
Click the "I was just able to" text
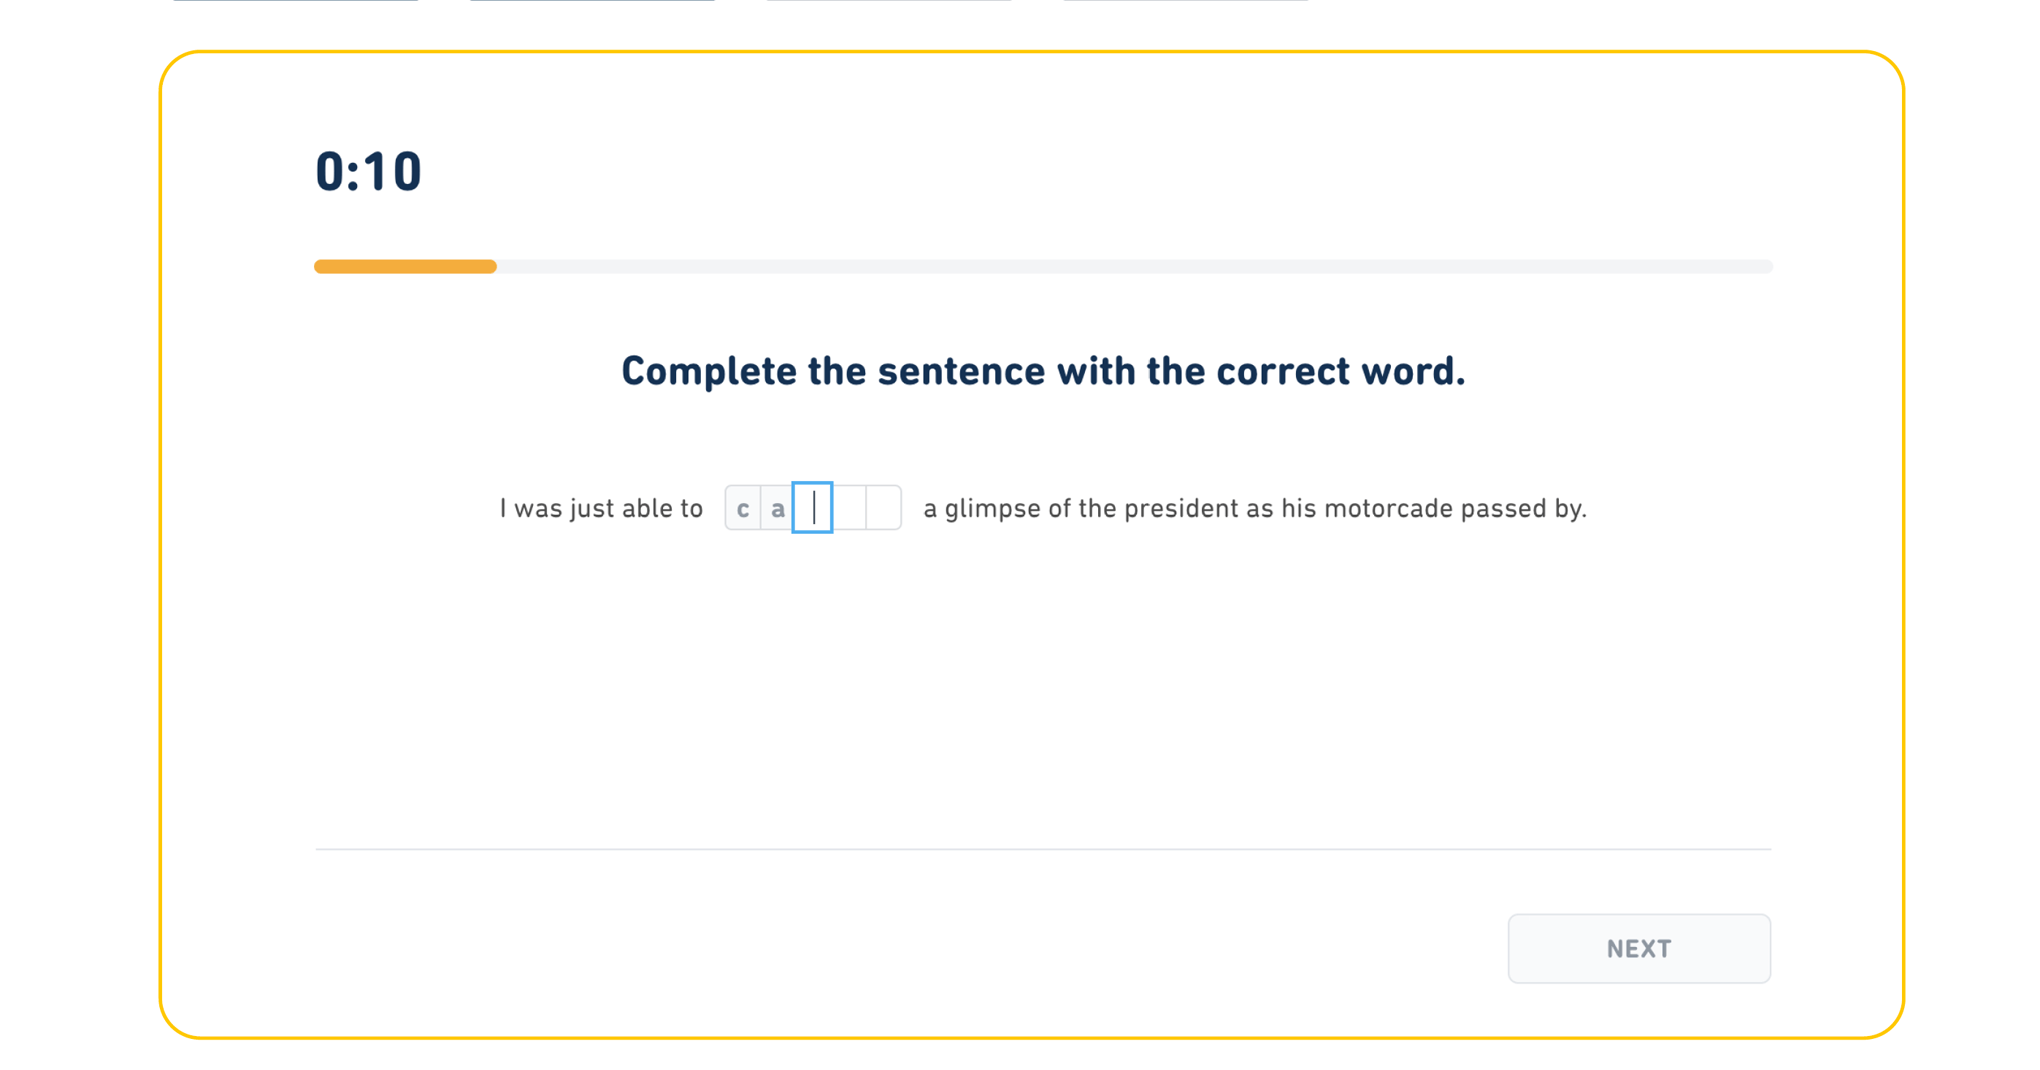[601, 509]
